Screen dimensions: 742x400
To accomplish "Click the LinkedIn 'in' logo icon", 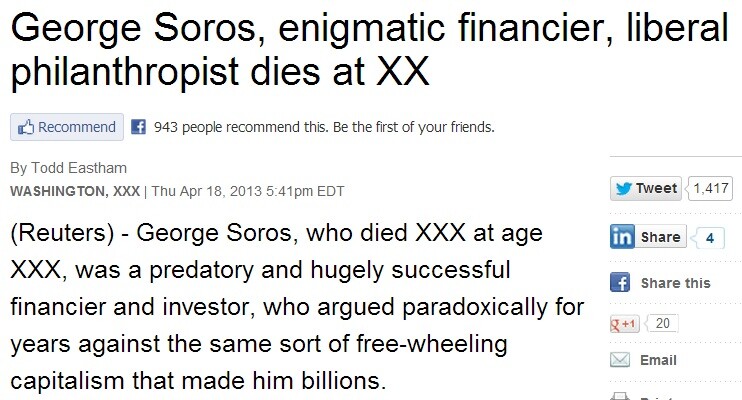I will tap(622, 236).
